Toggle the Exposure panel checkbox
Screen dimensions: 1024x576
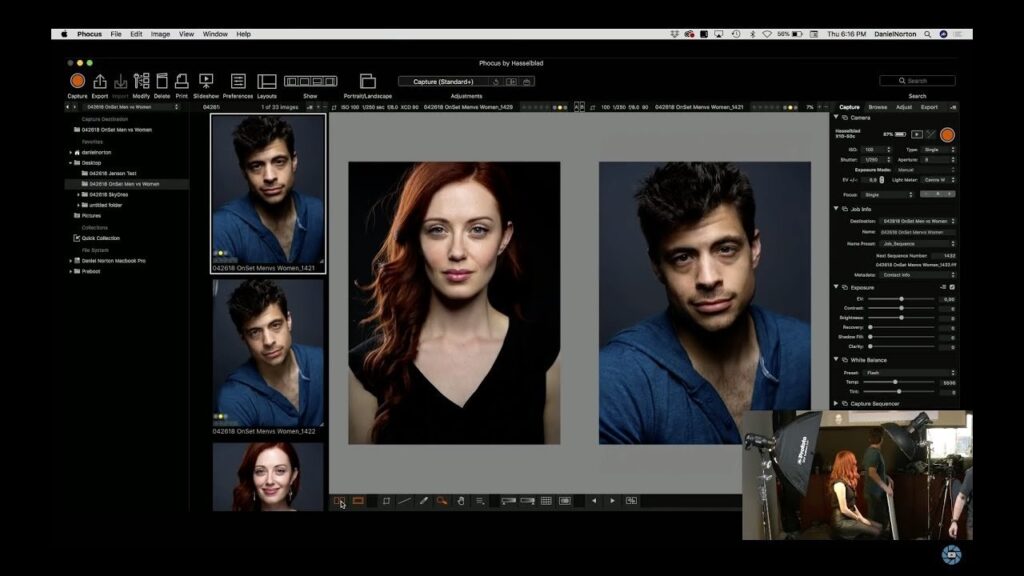[952, 287]
